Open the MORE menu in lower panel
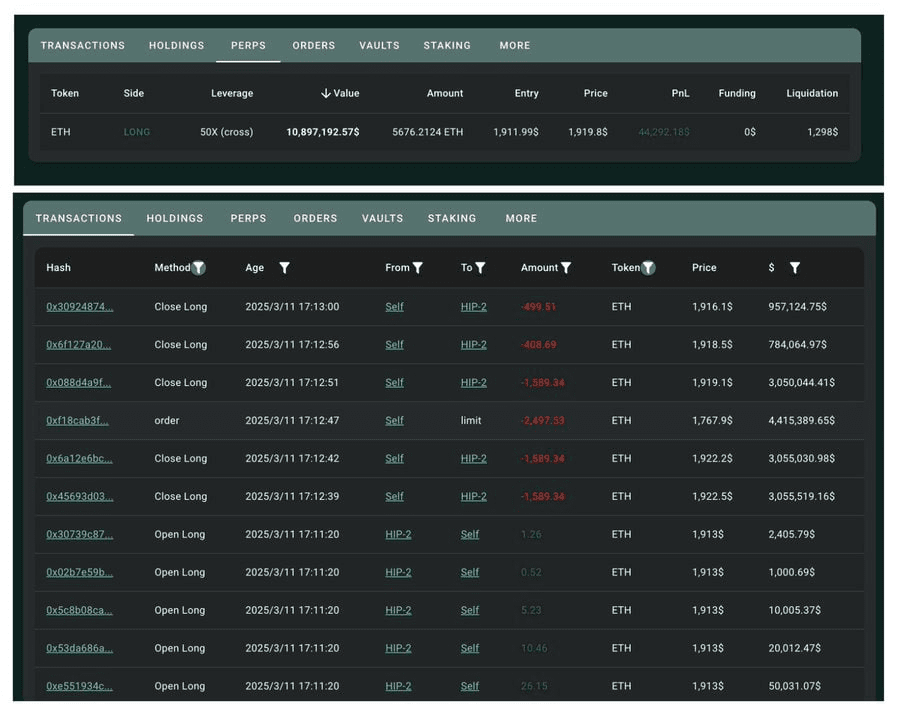 pos(521,218)
